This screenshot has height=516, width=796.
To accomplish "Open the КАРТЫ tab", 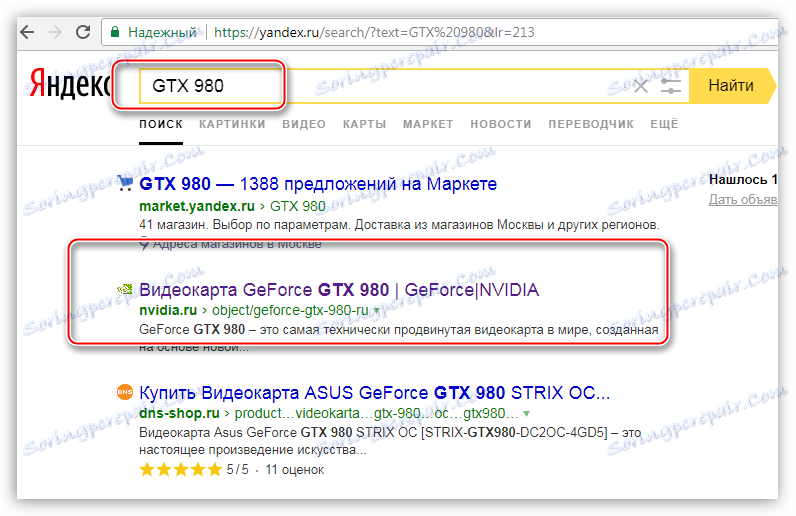I will (364, 124).
